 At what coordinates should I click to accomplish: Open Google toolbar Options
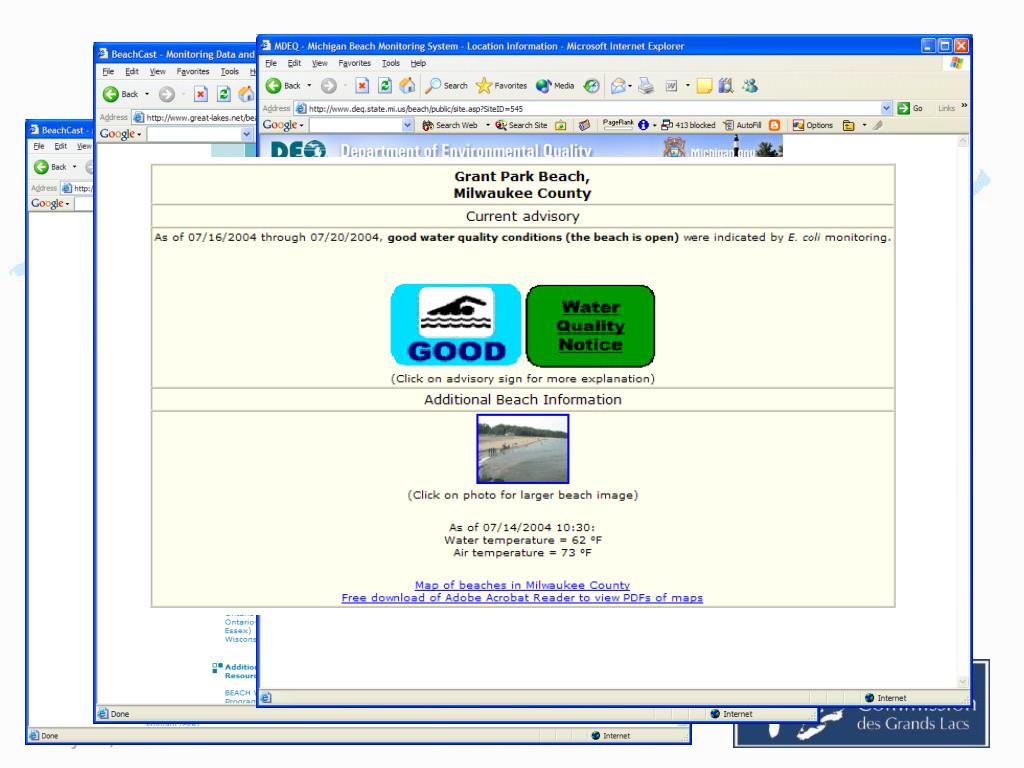click(x=813, y=125)
